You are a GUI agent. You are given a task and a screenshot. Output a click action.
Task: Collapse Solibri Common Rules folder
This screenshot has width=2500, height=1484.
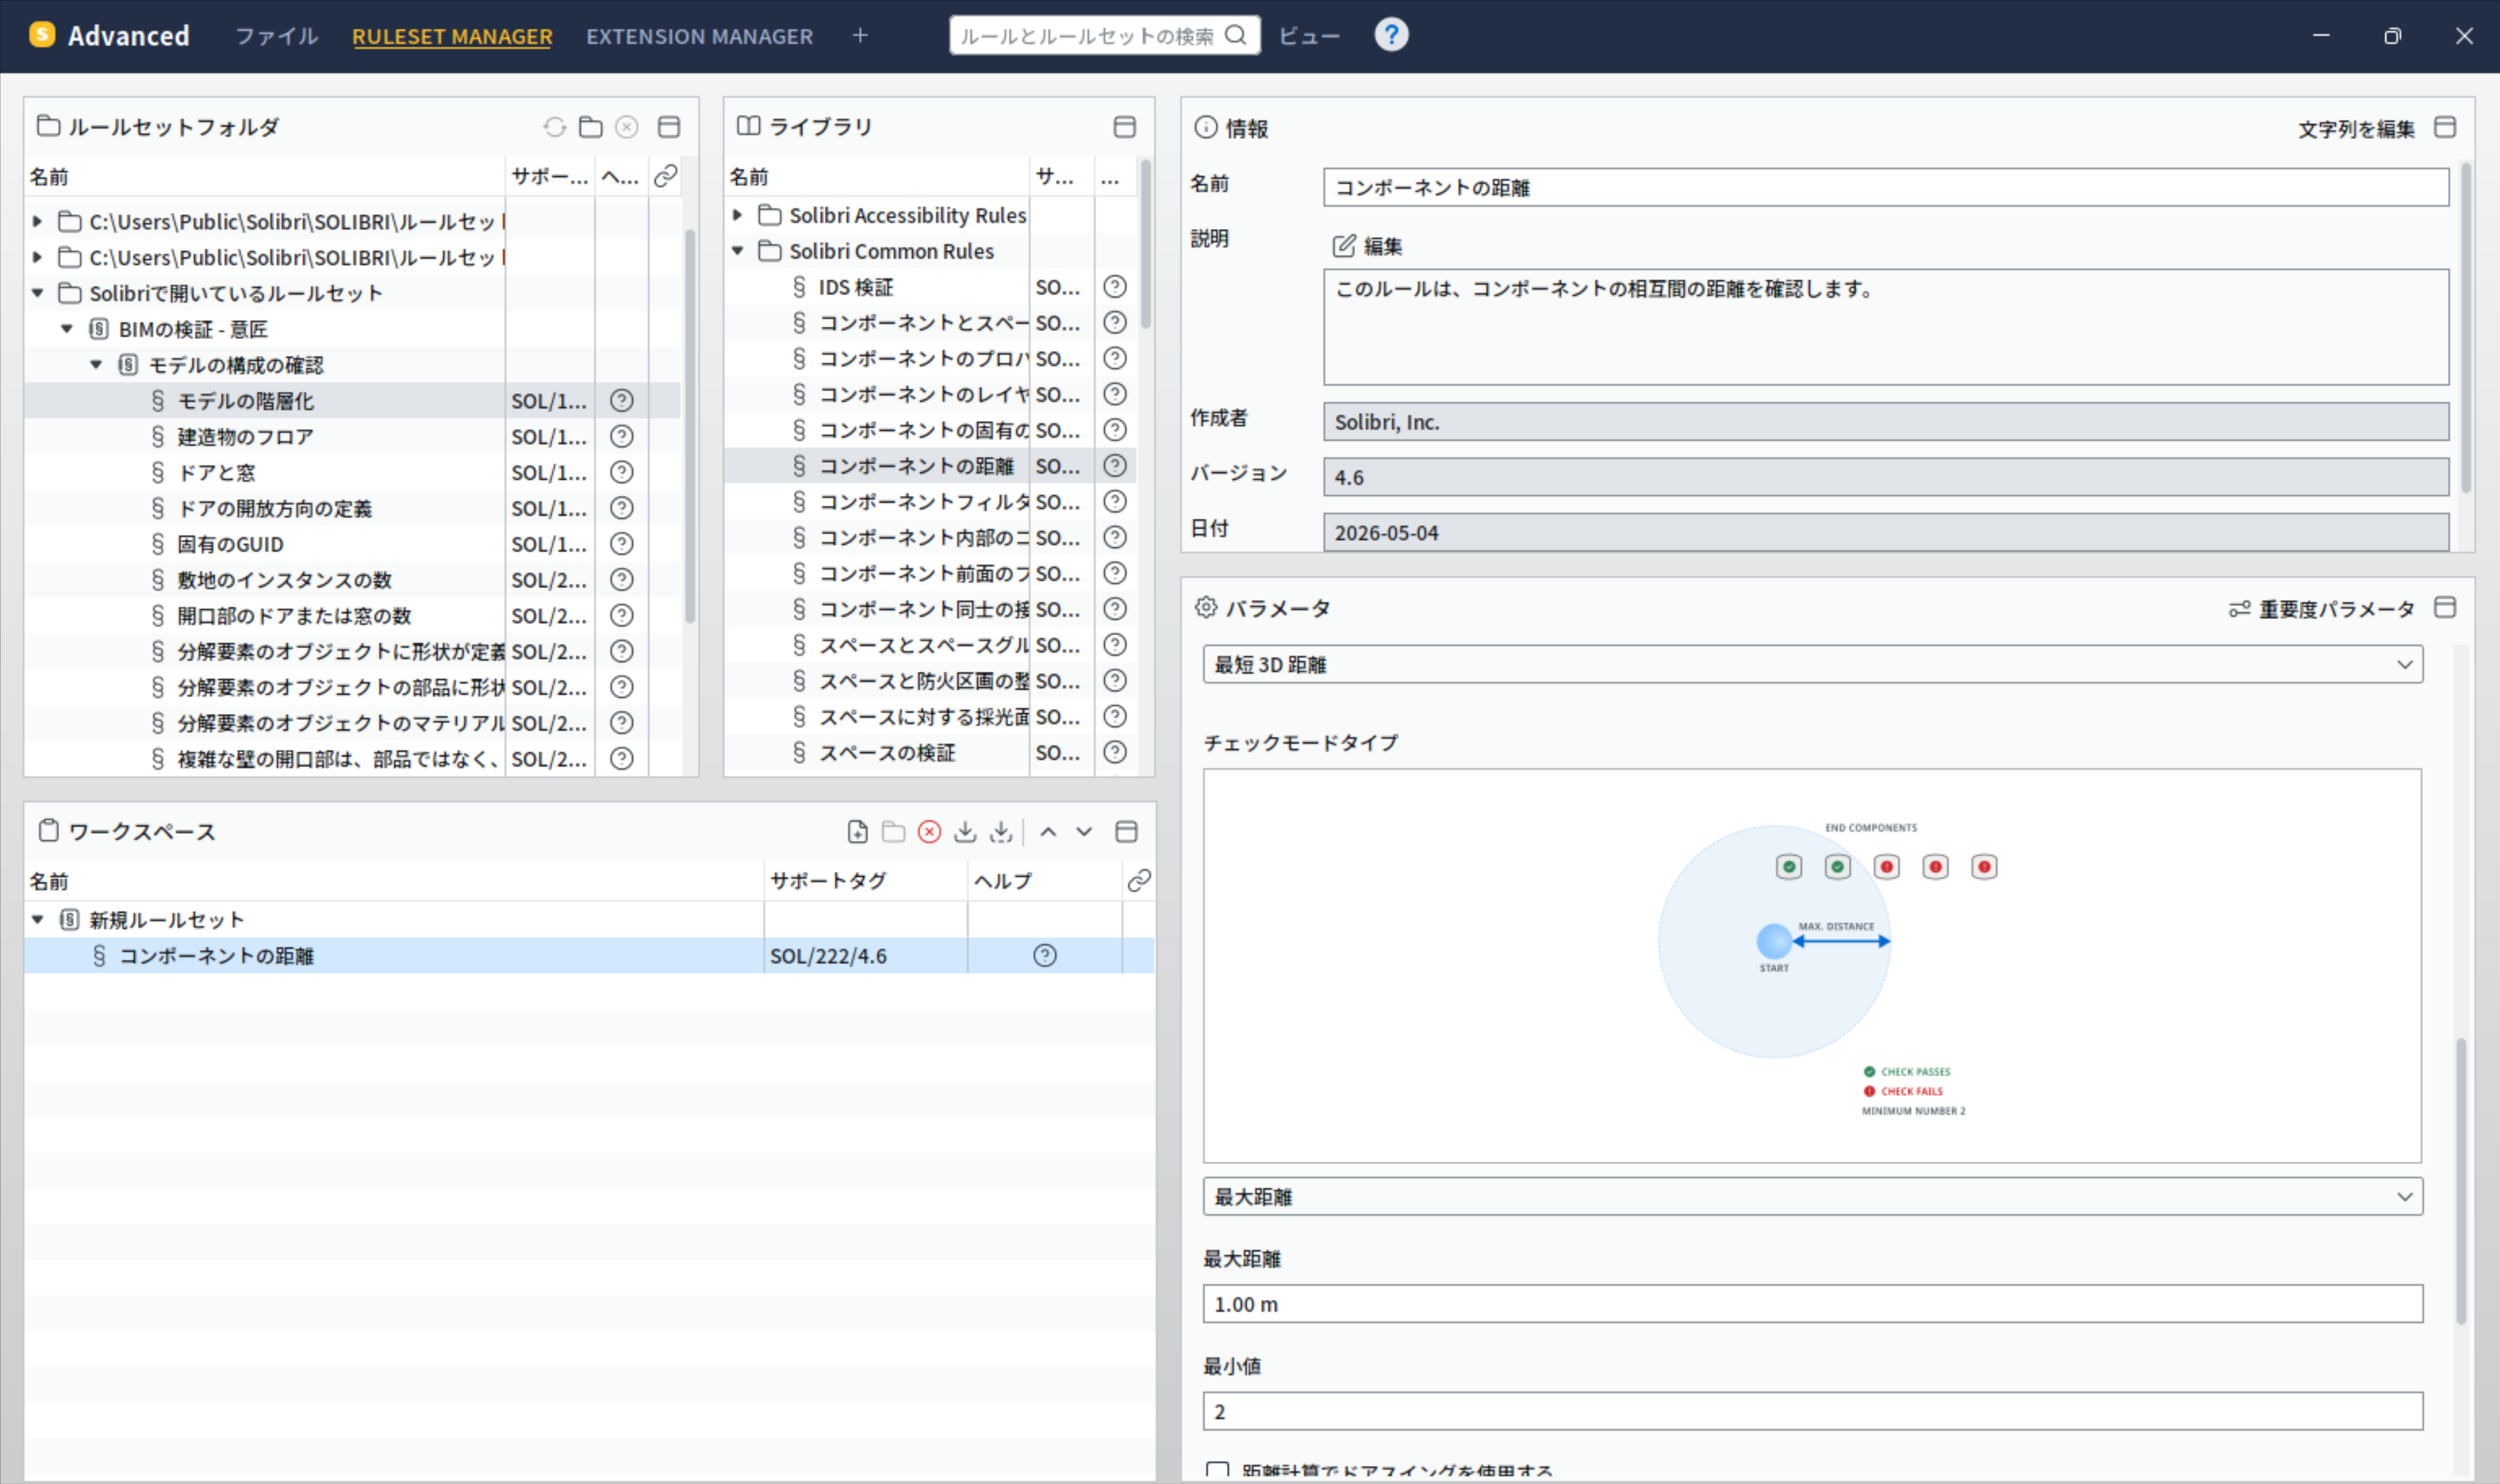pyautogui.click(x=738, y=251)
